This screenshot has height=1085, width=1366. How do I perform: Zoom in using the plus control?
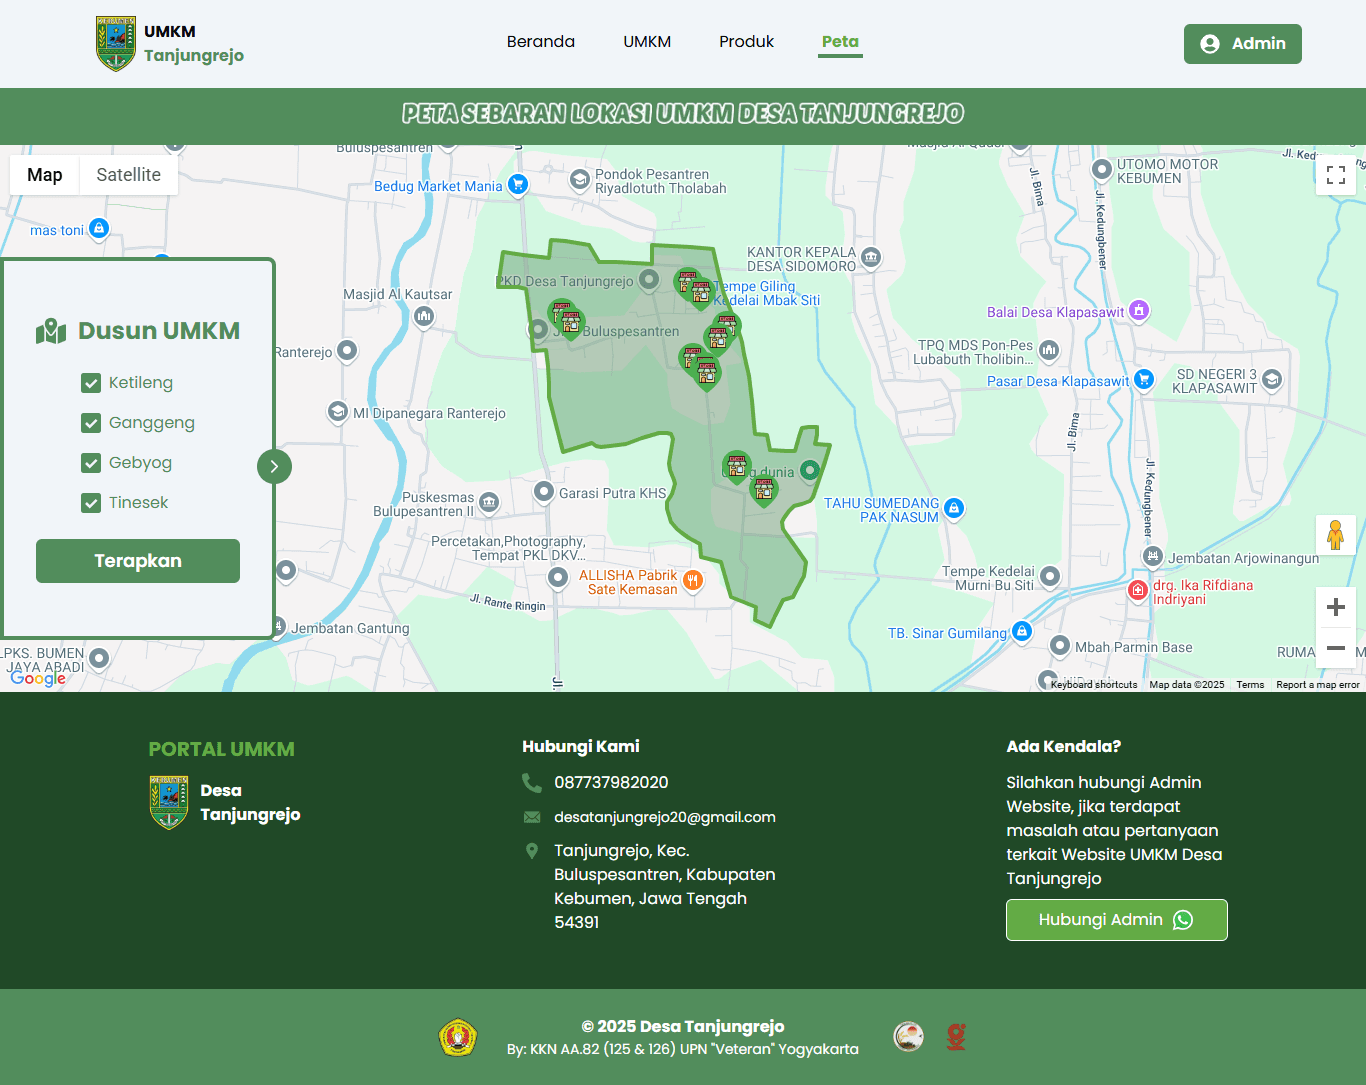1336,606
